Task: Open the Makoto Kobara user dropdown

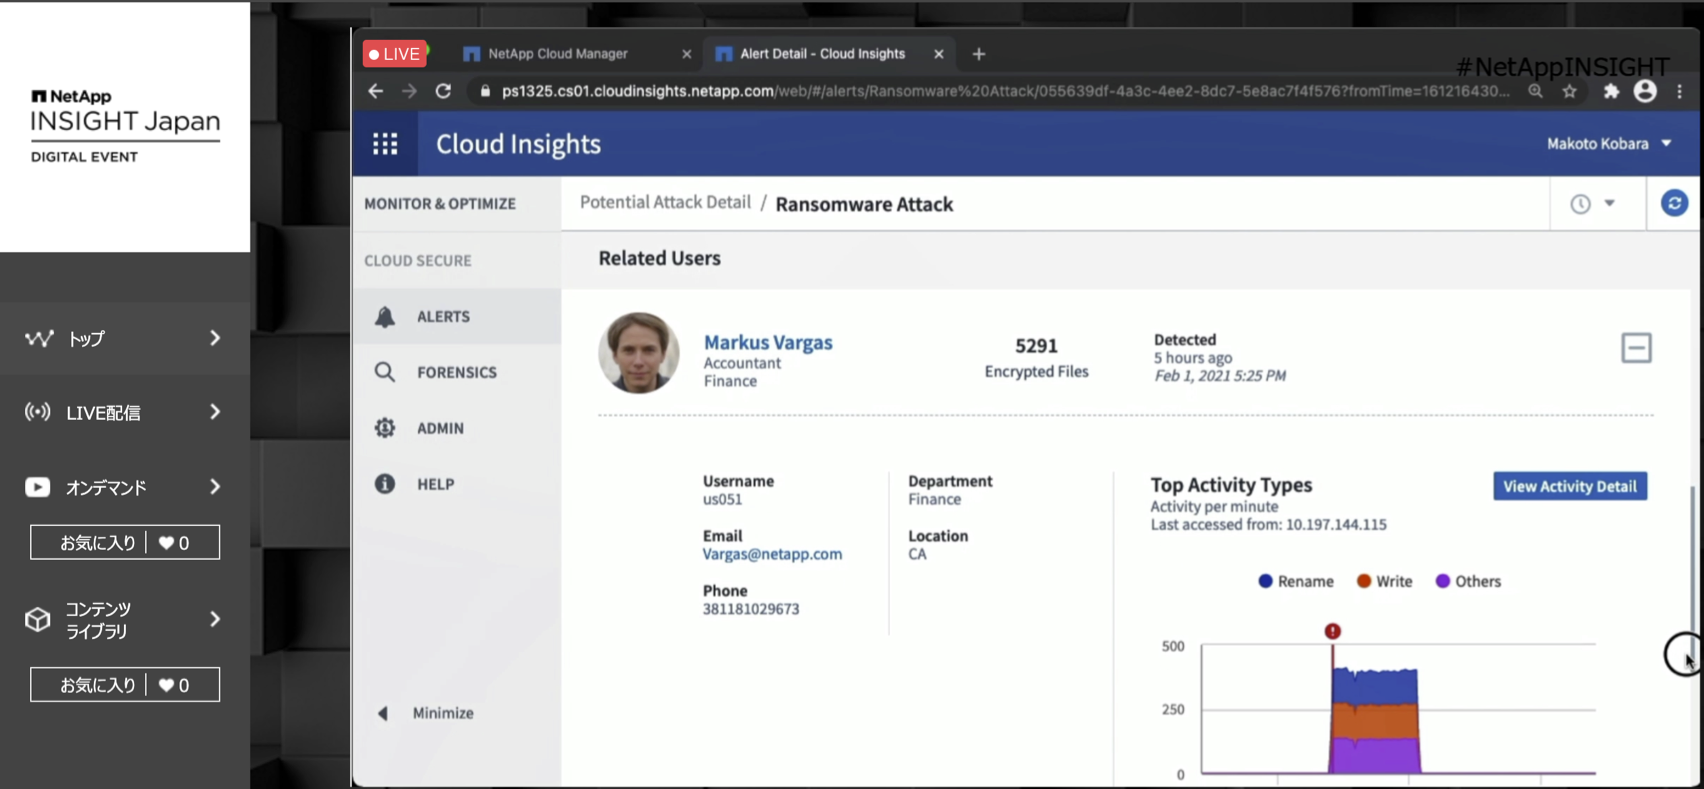Action: pos(1609,144)
